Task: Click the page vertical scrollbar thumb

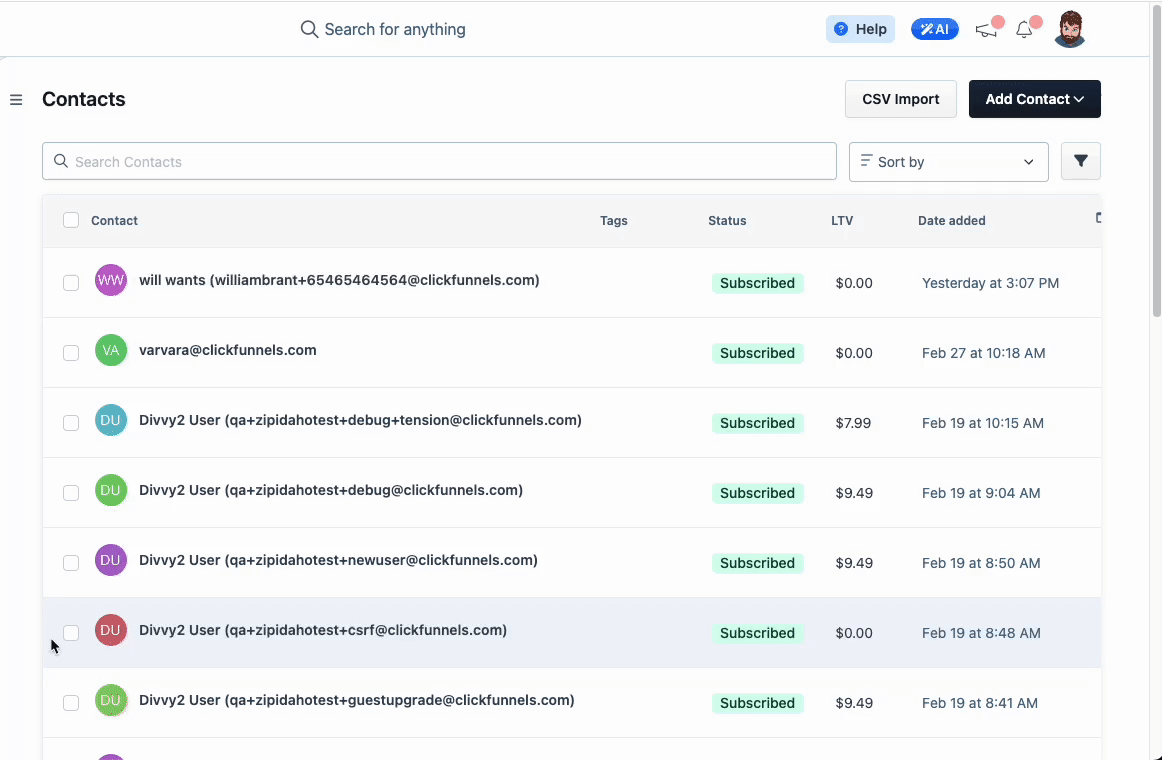Action: [1156, 163]
